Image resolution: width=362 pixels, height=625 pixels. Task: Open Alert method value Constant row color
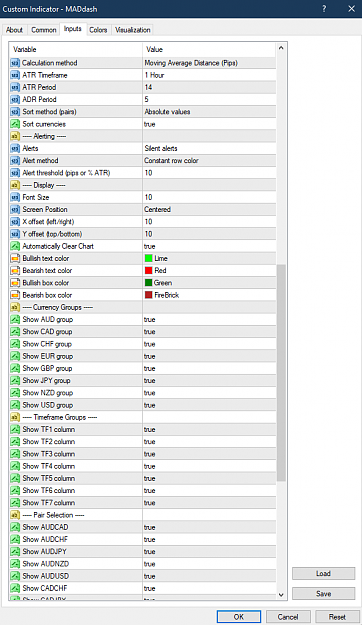click(209, 161)
